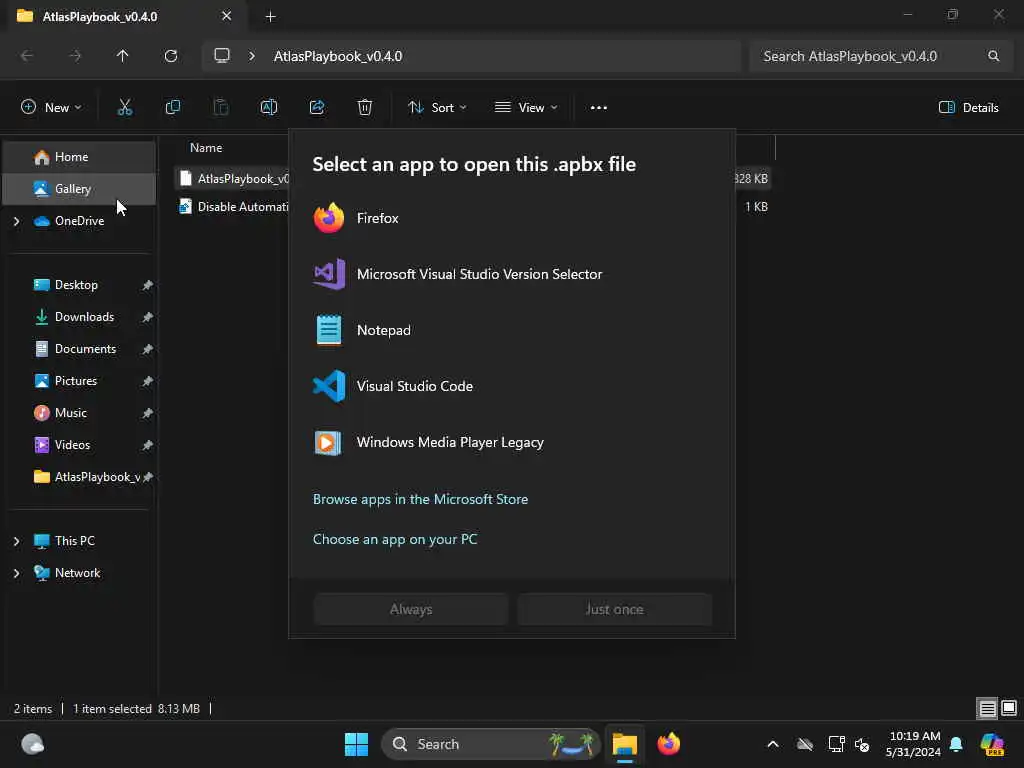Screen dimensions: 1024x768
Task: Click the Always button
Action: pos(411,609)
